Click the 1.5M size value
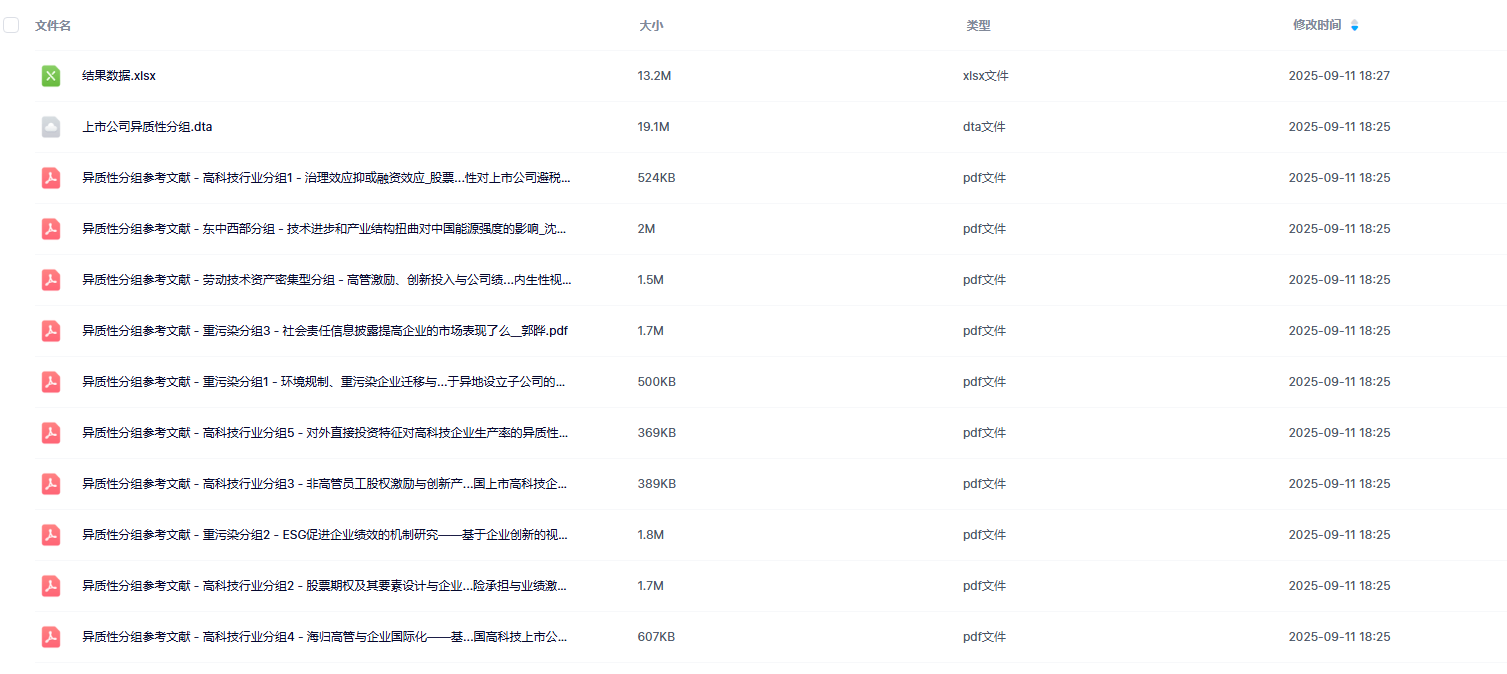 click(x=650, y=280)
